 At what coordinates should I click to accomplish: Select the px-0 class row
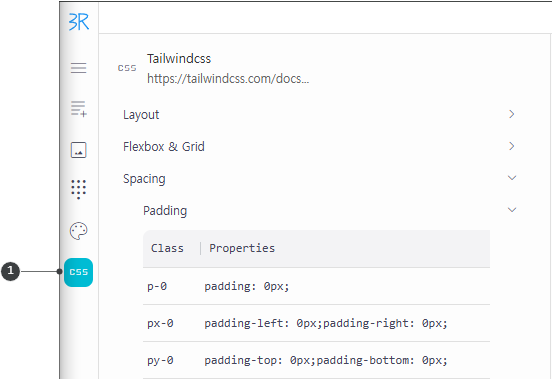[x=316, y=323]
